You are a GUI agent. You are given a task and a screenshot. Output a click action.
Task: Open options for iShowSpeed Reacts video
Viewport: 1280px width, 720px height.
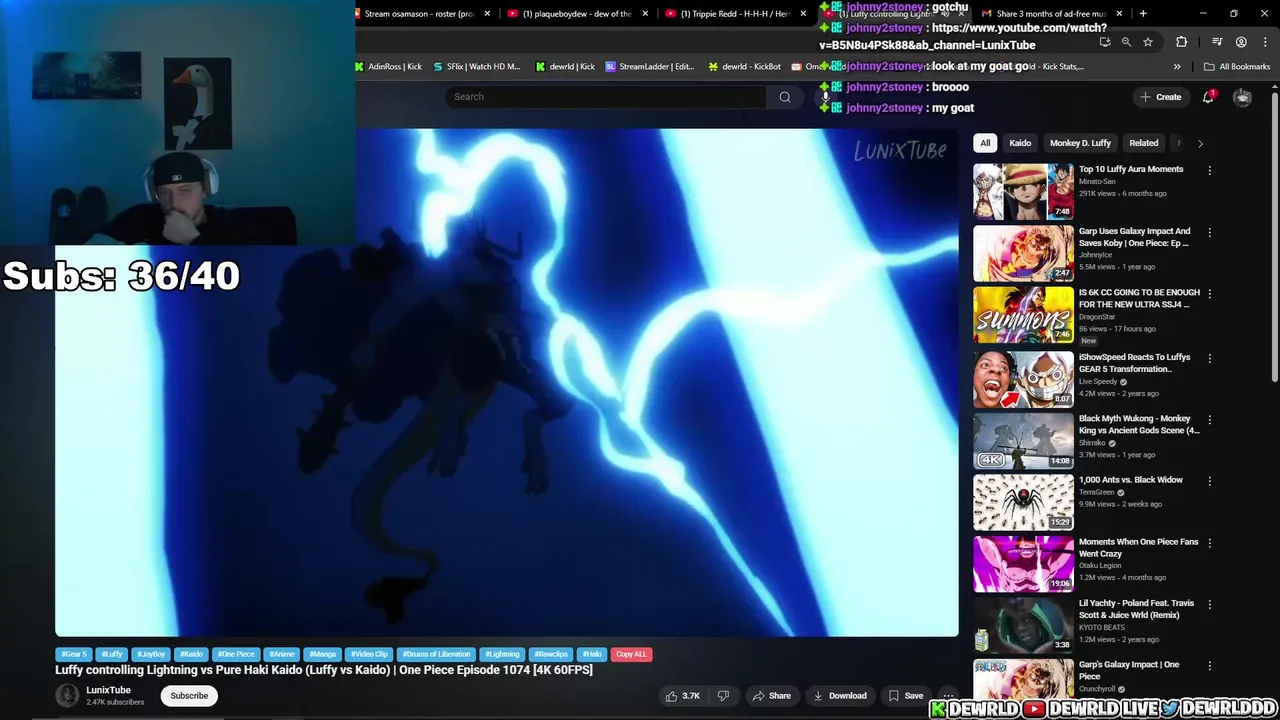click(1209, 358)
